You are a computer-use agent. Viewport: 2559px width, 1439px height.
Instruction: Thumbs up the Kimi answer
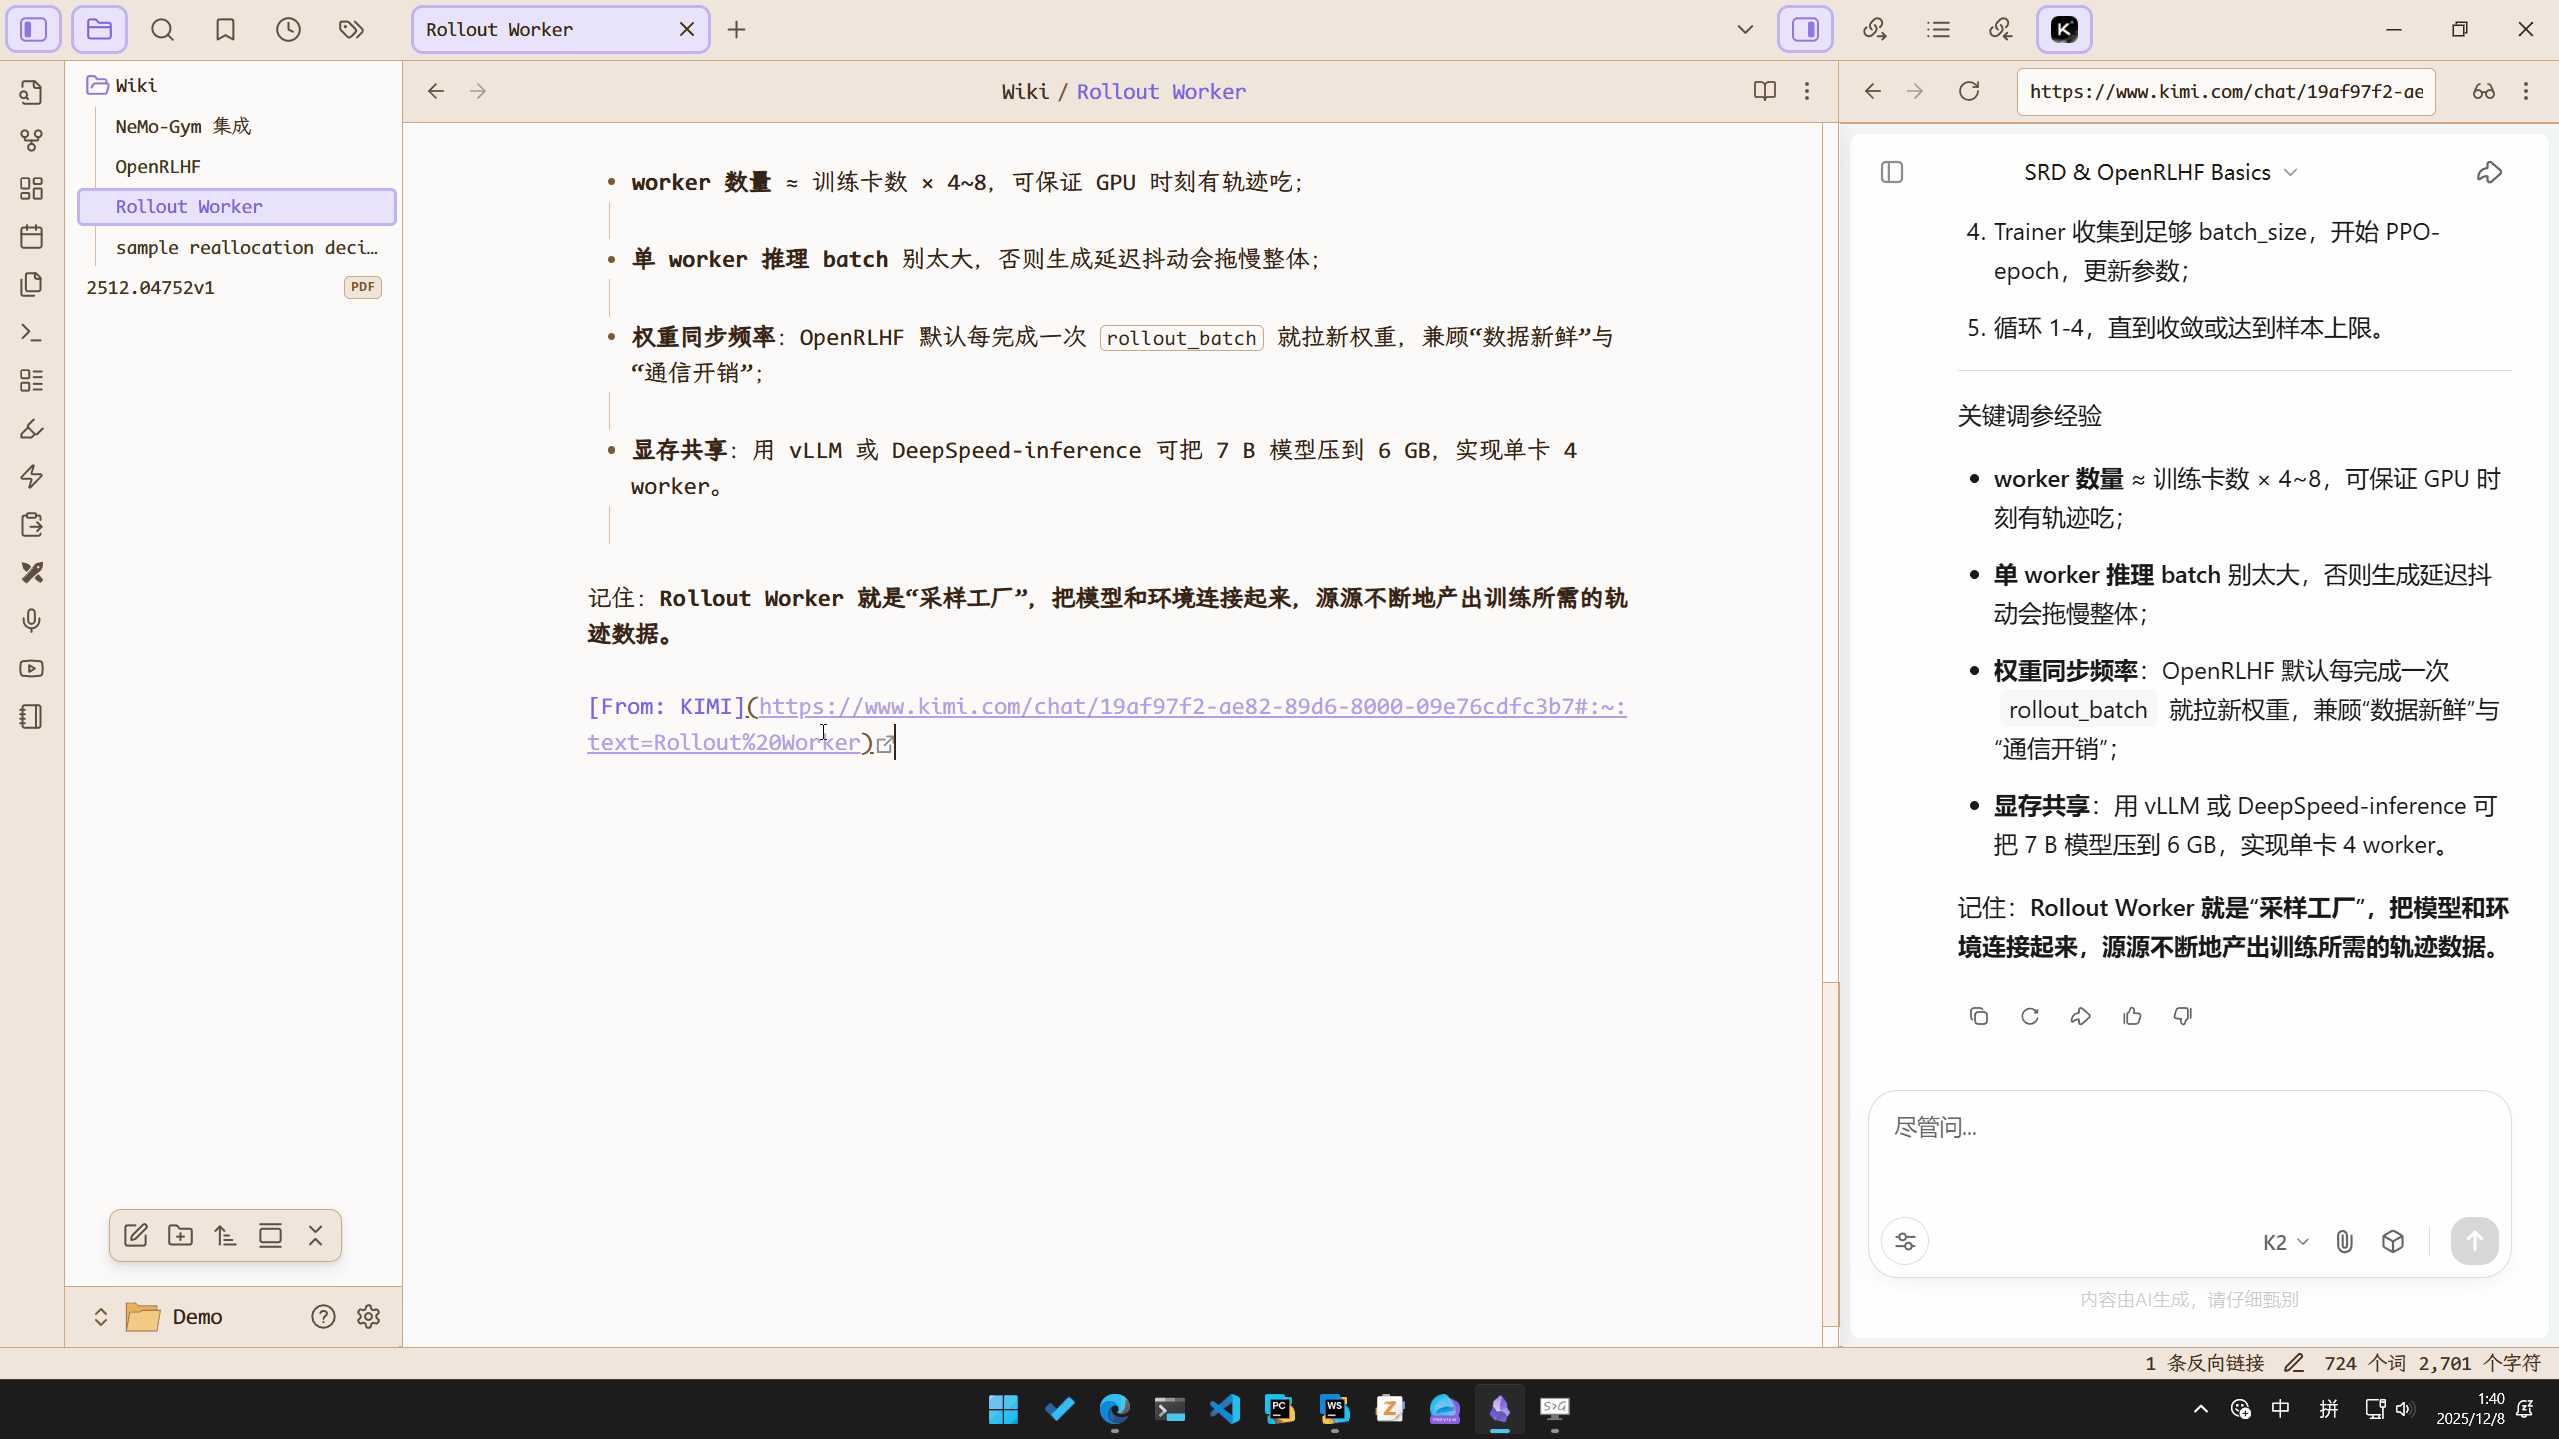click(2132, 1016)
